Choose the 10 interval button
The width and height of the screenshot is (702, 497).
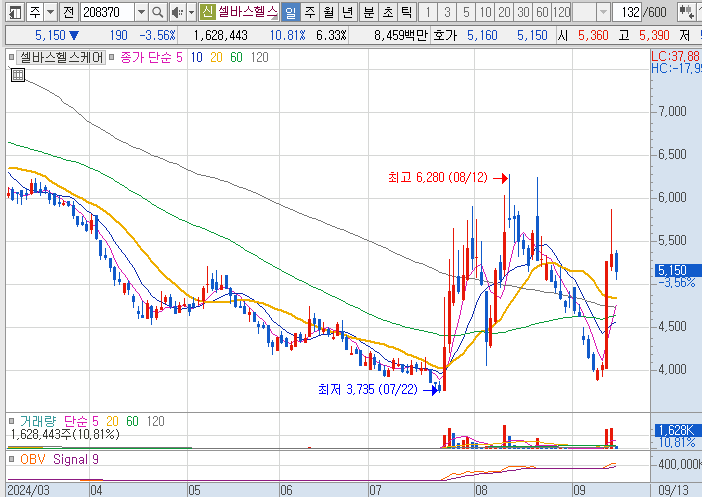coord(485,12)
